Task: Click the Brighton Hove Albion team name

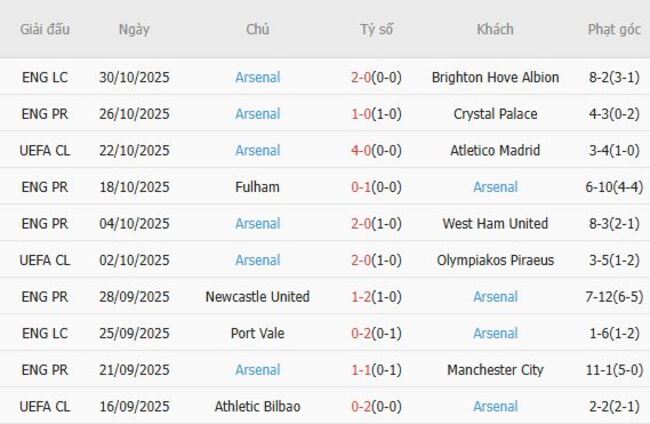Action: (x=495, y=77)
